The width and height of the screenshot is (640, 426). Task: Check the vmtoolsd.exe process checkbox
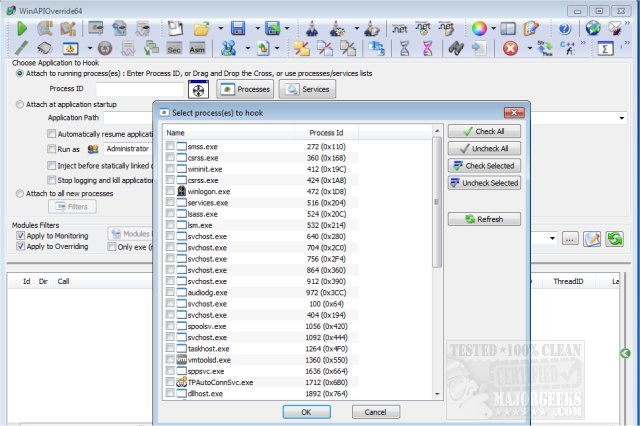170,359
